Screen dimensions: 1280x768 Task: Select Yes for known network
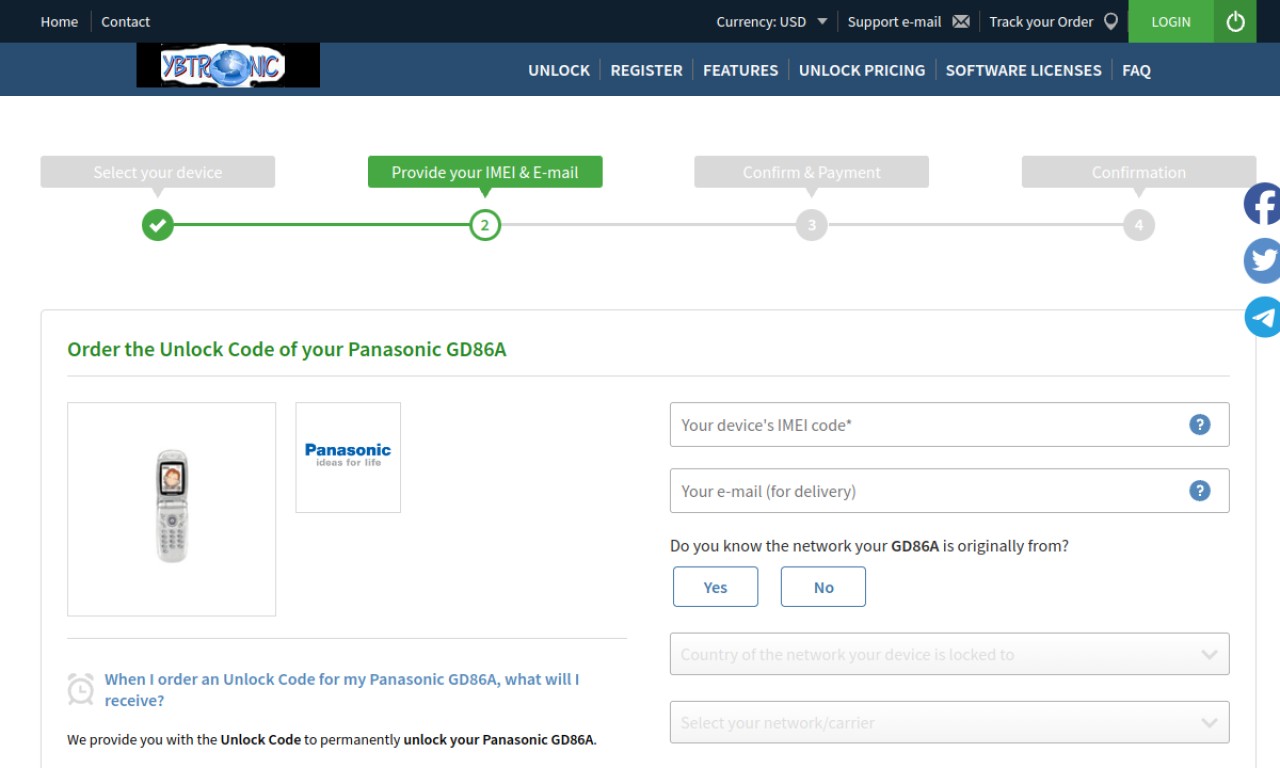715,587
